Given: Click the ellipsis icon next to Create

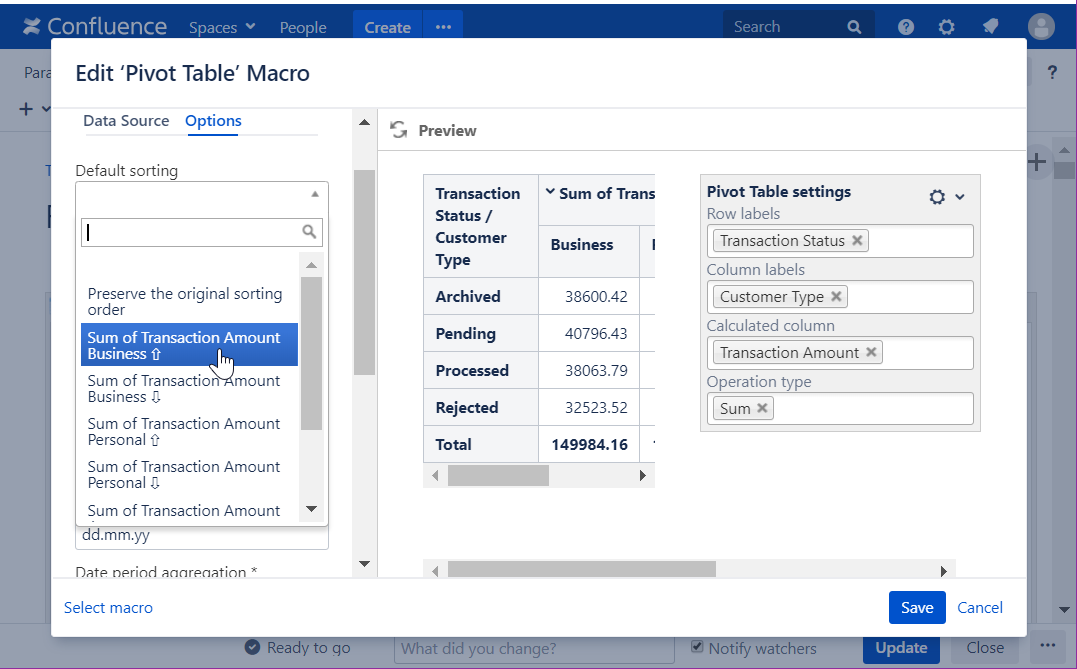Looking at the screenshot, I should (443, 27).
